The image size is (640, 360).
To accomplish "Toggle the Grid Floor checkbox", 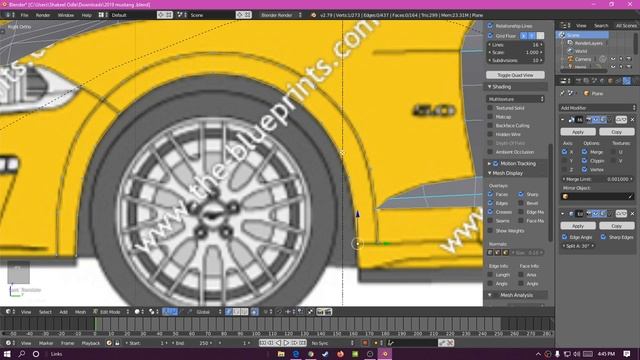I will point(490,36).
